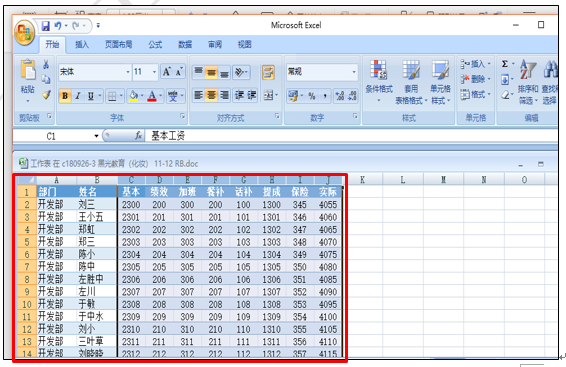This screenshot has height=367, width=566.
Task: Apply cell borders
Action: (x=112, y=96)
